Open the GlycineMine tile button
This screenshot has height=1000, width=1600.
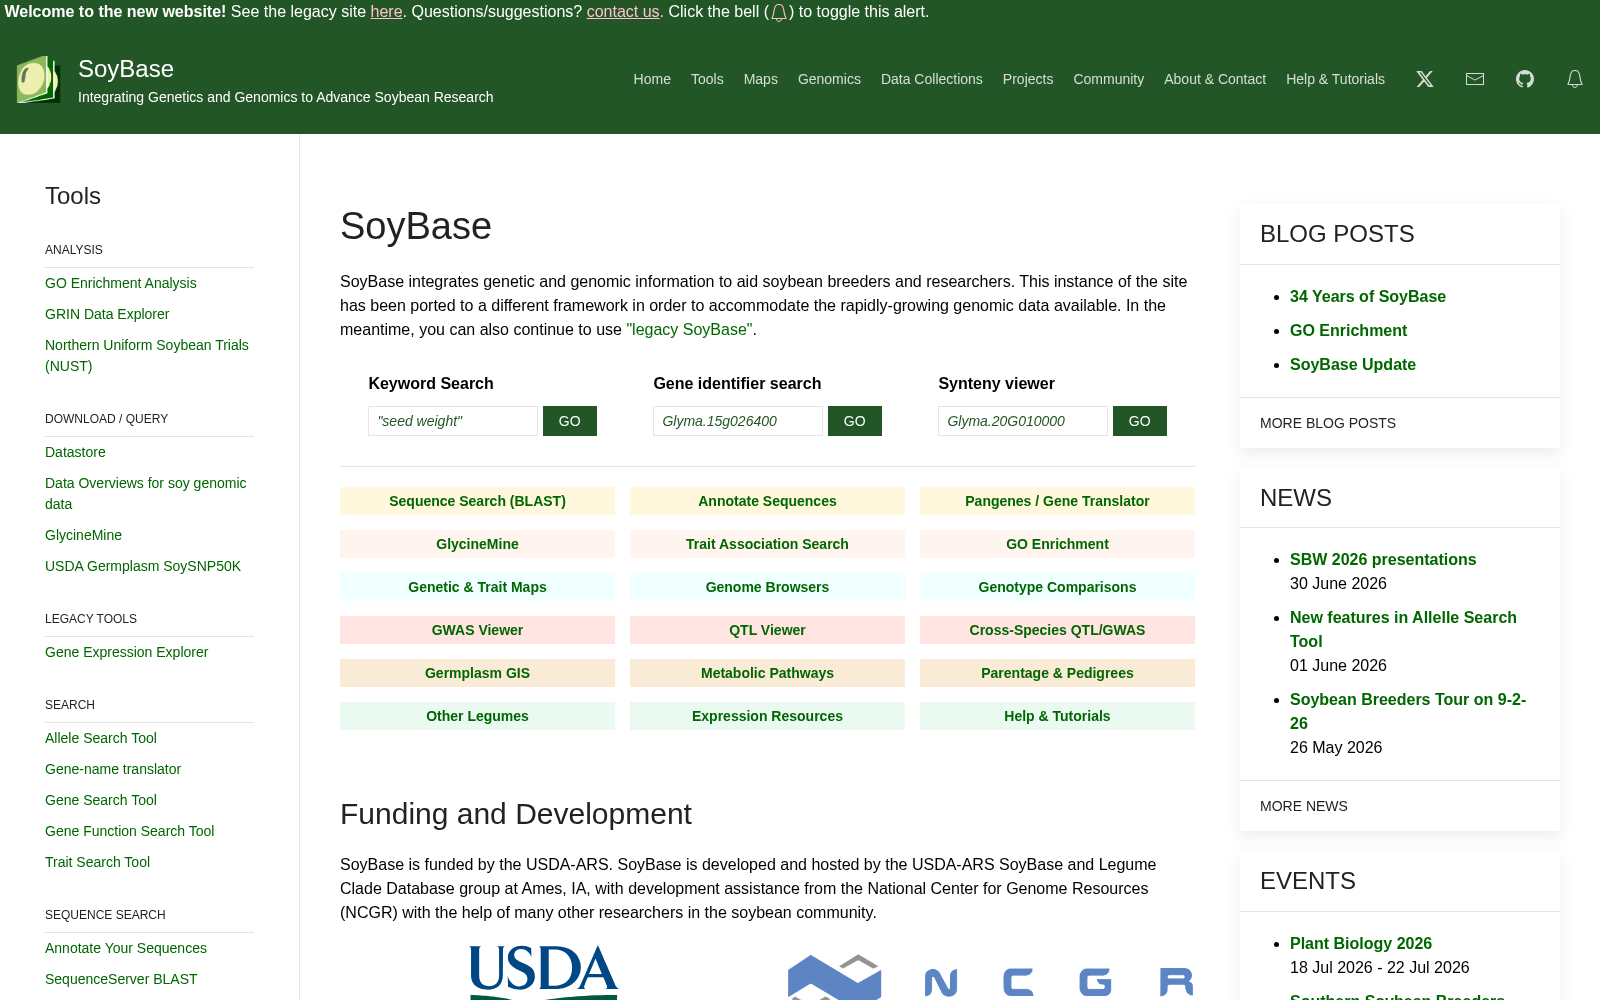pos(477,544)
